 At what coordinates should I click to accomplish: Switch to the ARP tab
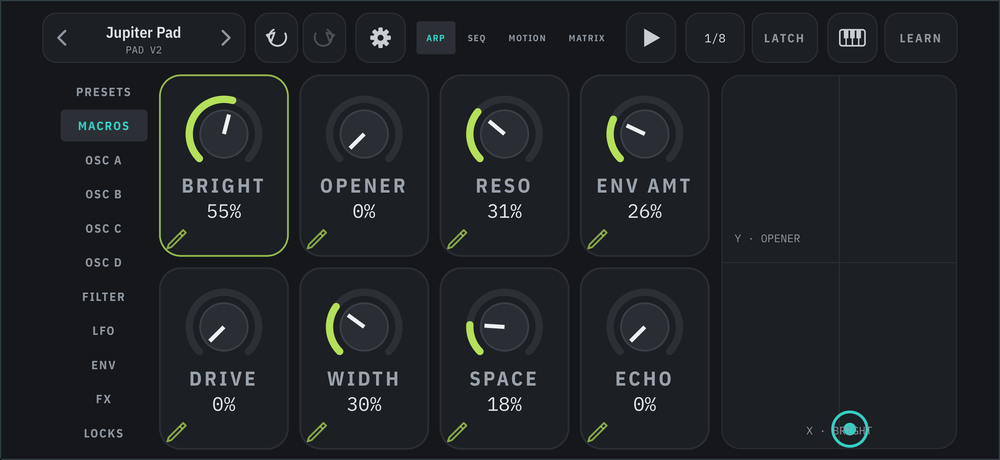pos(436,38)
